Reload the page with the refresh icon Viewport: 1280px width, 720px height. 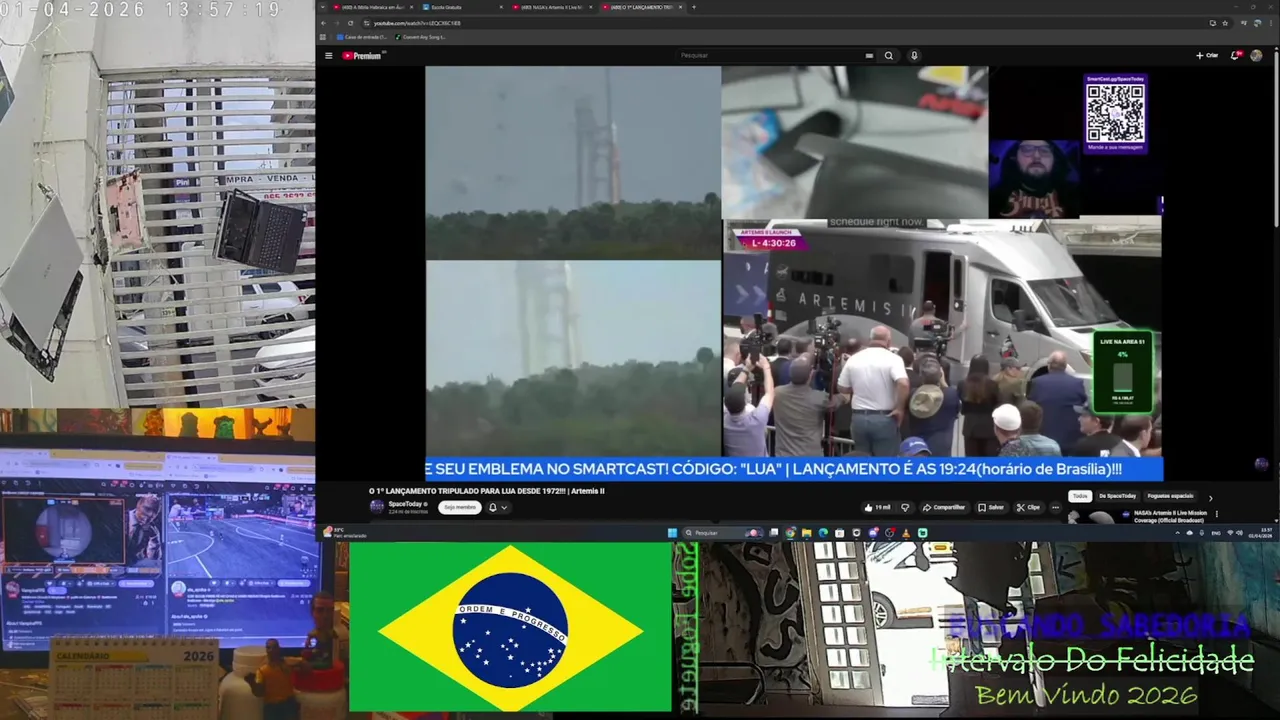point(350,23)
